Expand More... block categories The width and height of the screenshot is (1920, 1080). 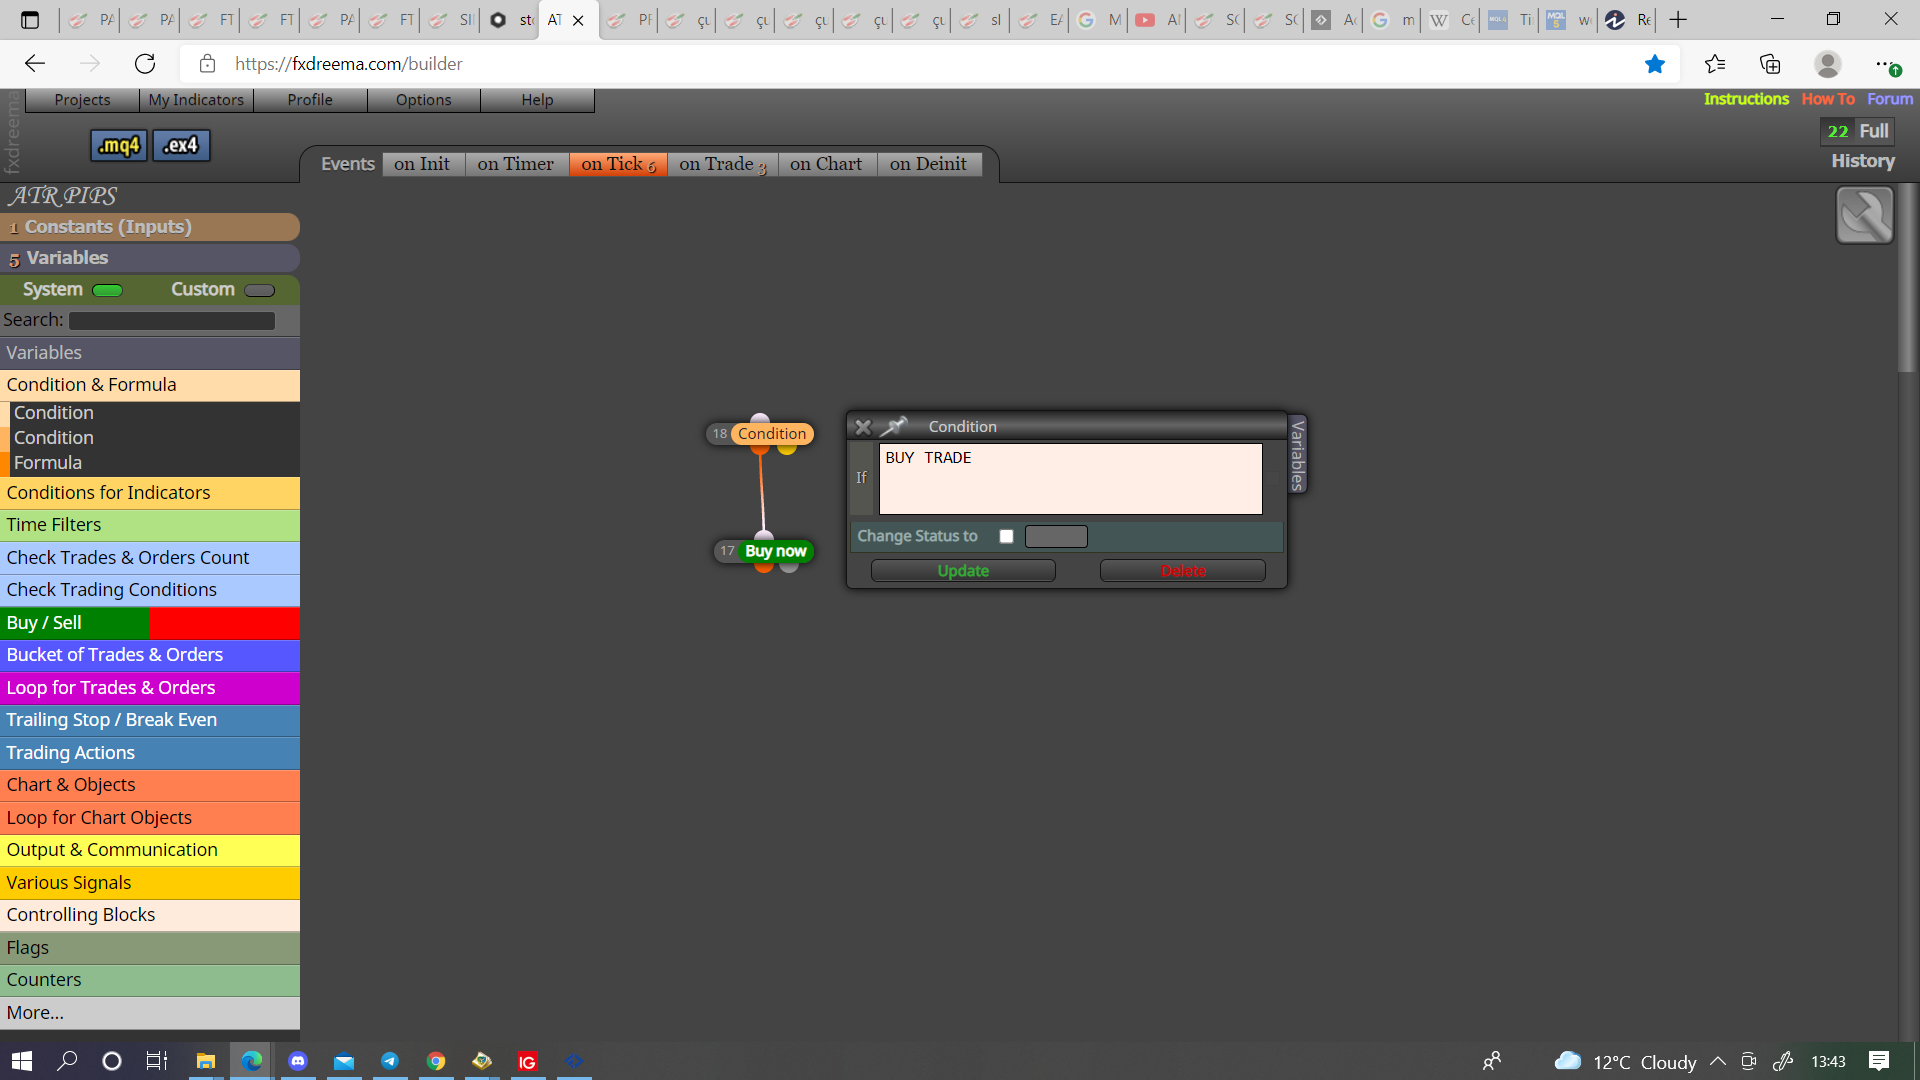point(150,1013)
